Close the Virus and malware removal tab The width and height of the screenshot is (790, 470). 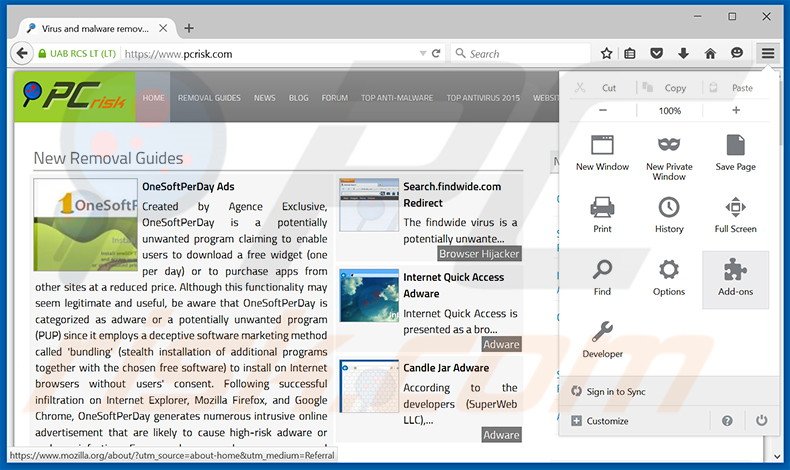(163, 28)
